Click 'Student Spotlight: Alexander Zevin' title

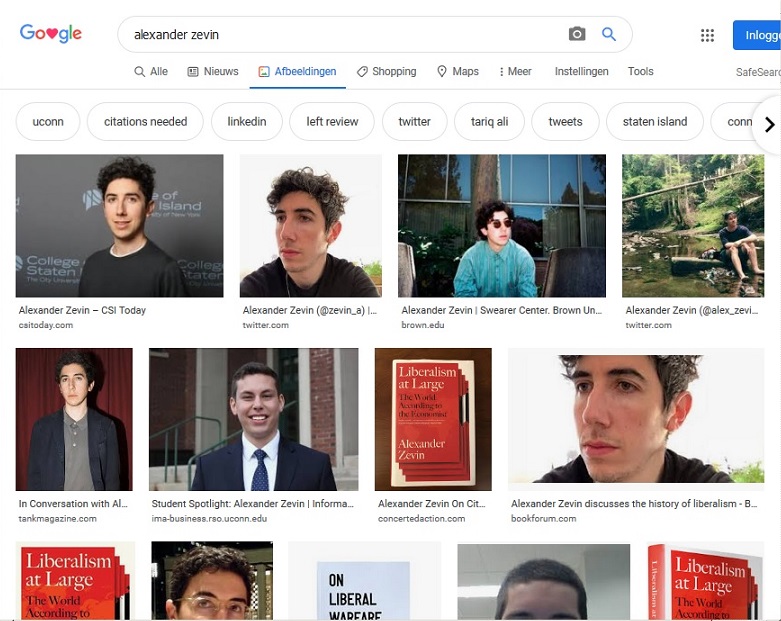tap(253, 503)
